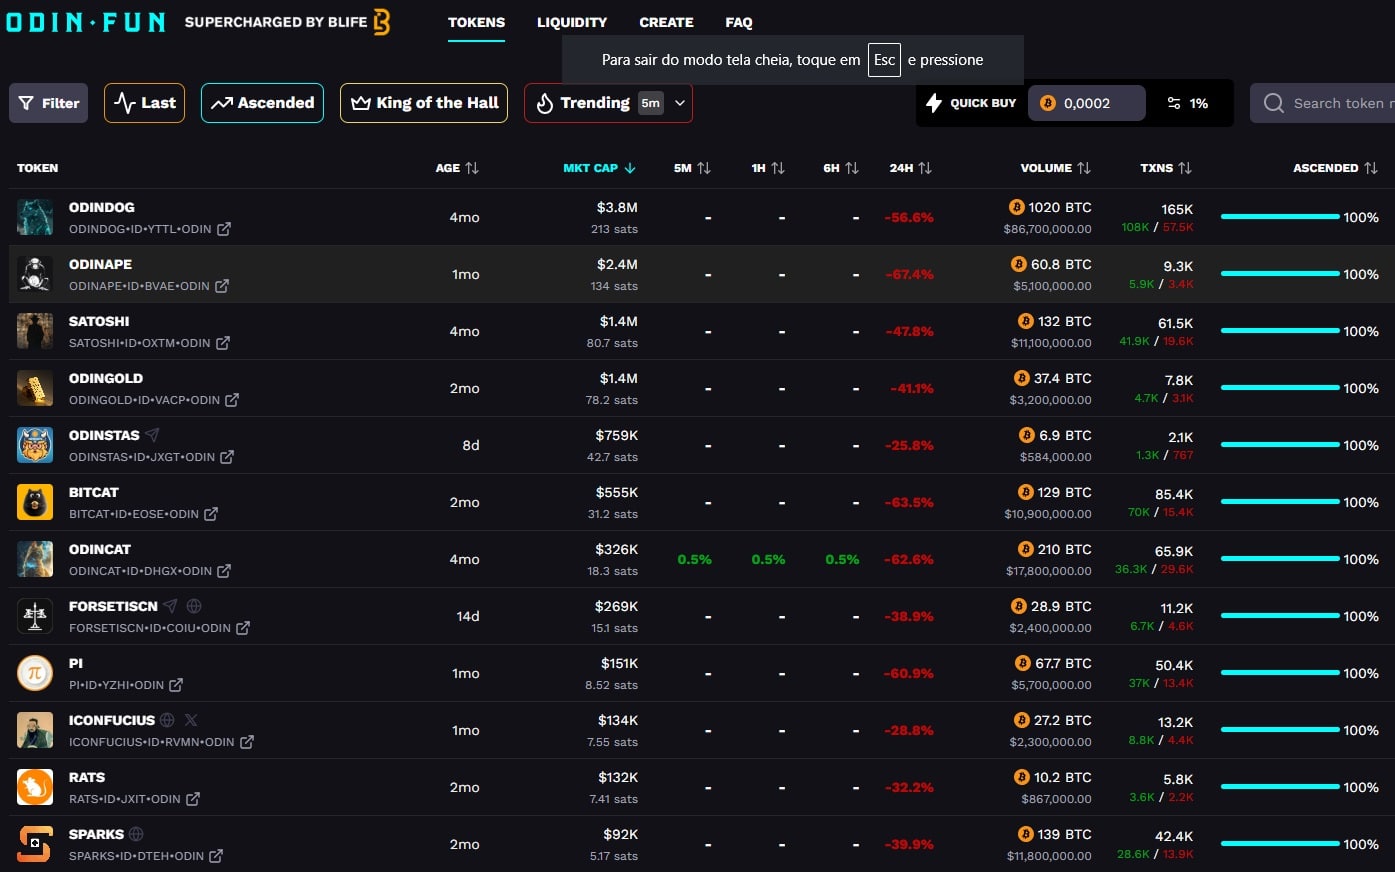The height and width of the screenshot is (872, 1395).
Task: Open SATOSHI external link icon
Action: (223, 343)
